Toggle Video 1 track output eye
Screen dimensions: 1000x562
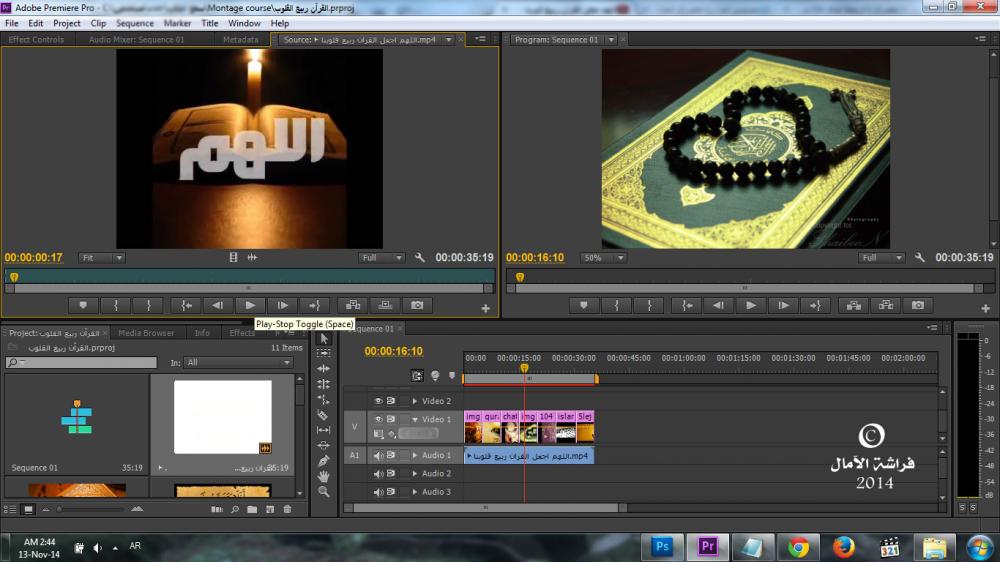pyautogui.click(x=378, y=419)
